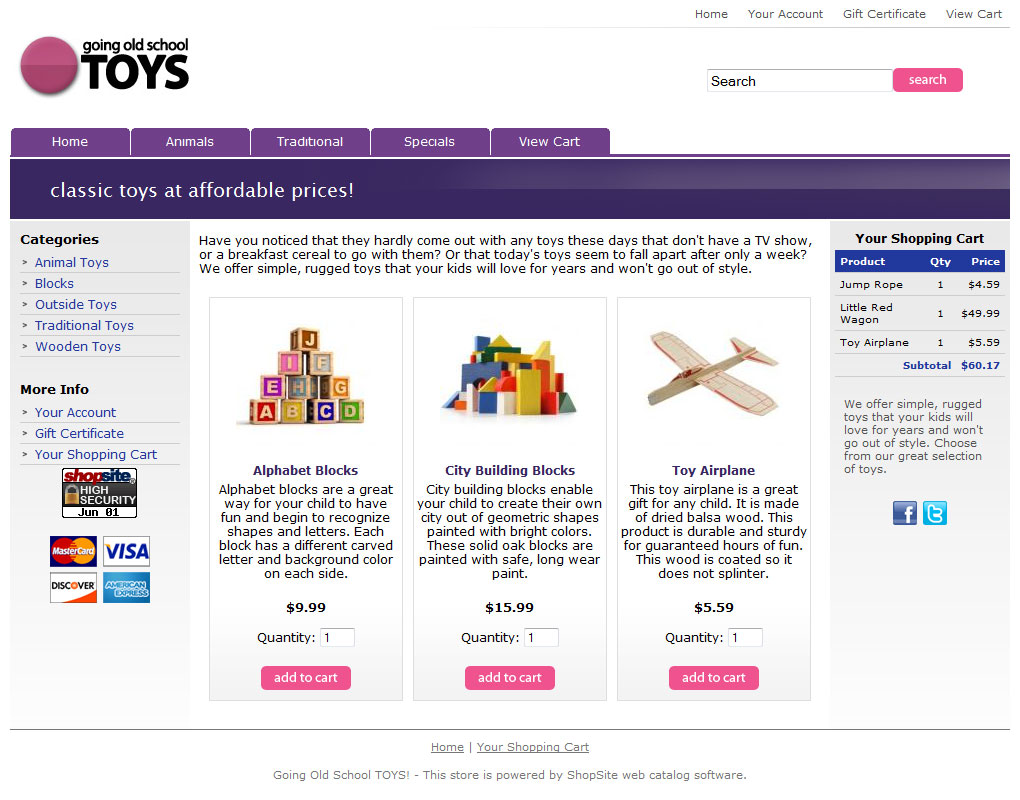Open the Wooden Toys category link
The width and height of the screenshot is (1020, 800).
[x=78, y=347]
